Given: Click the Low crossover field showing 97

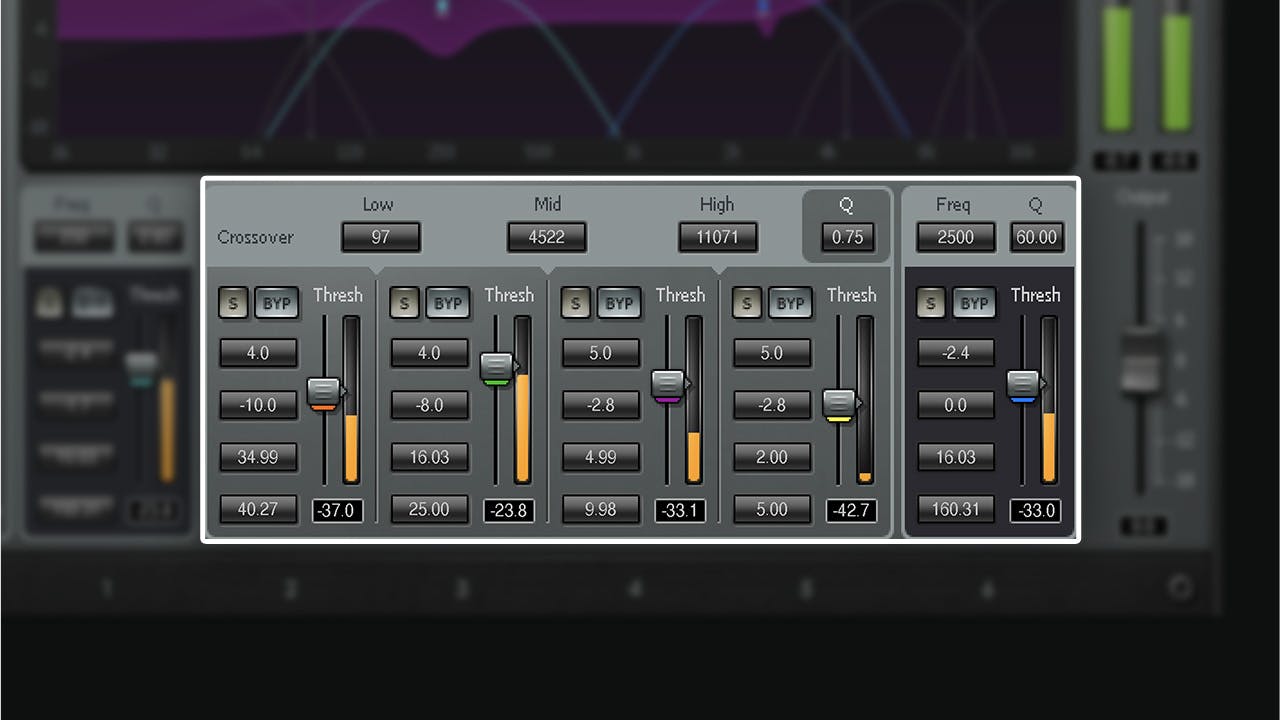Looking at the screenshot, I should 380,237.
